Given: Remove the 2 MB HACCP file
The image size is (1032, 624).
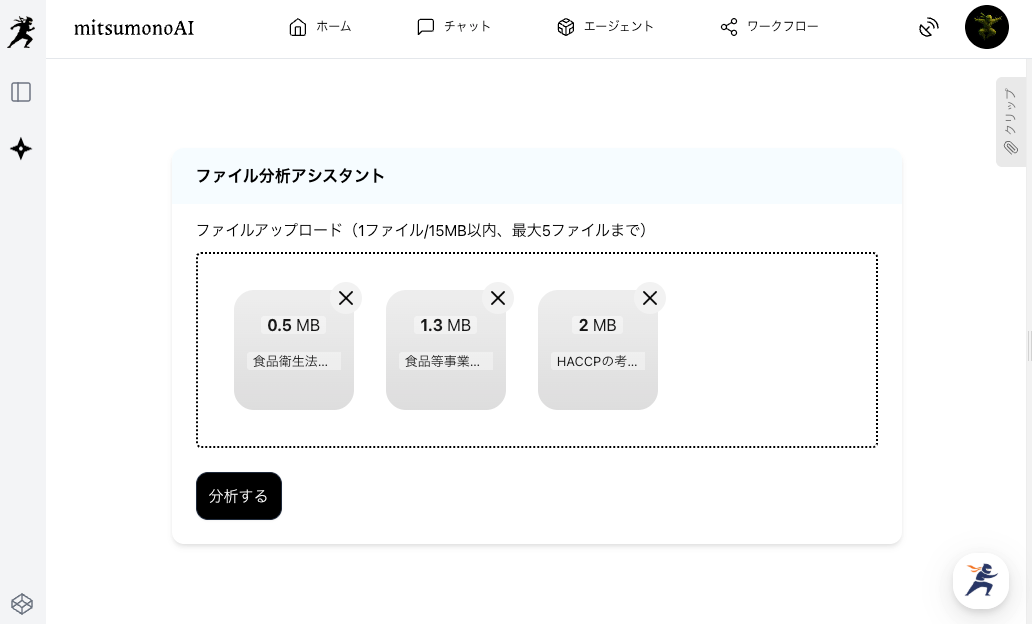Looking at the screenshot, I should [650, 298].
